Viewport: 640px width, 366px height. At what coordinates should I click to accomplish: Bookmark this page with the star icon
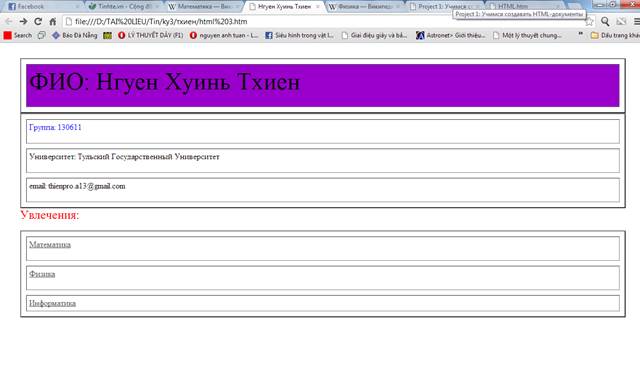click(x=589, y=22)
